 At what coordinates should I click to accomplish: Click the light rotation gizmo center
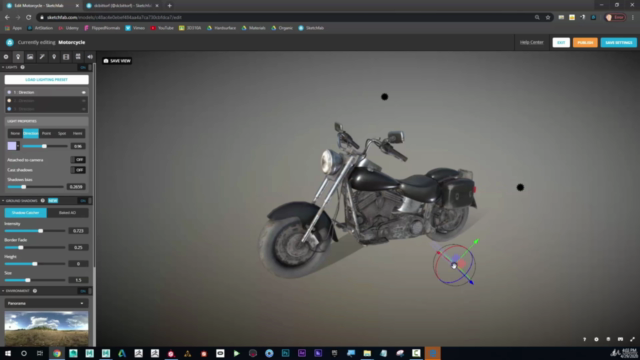454,266
